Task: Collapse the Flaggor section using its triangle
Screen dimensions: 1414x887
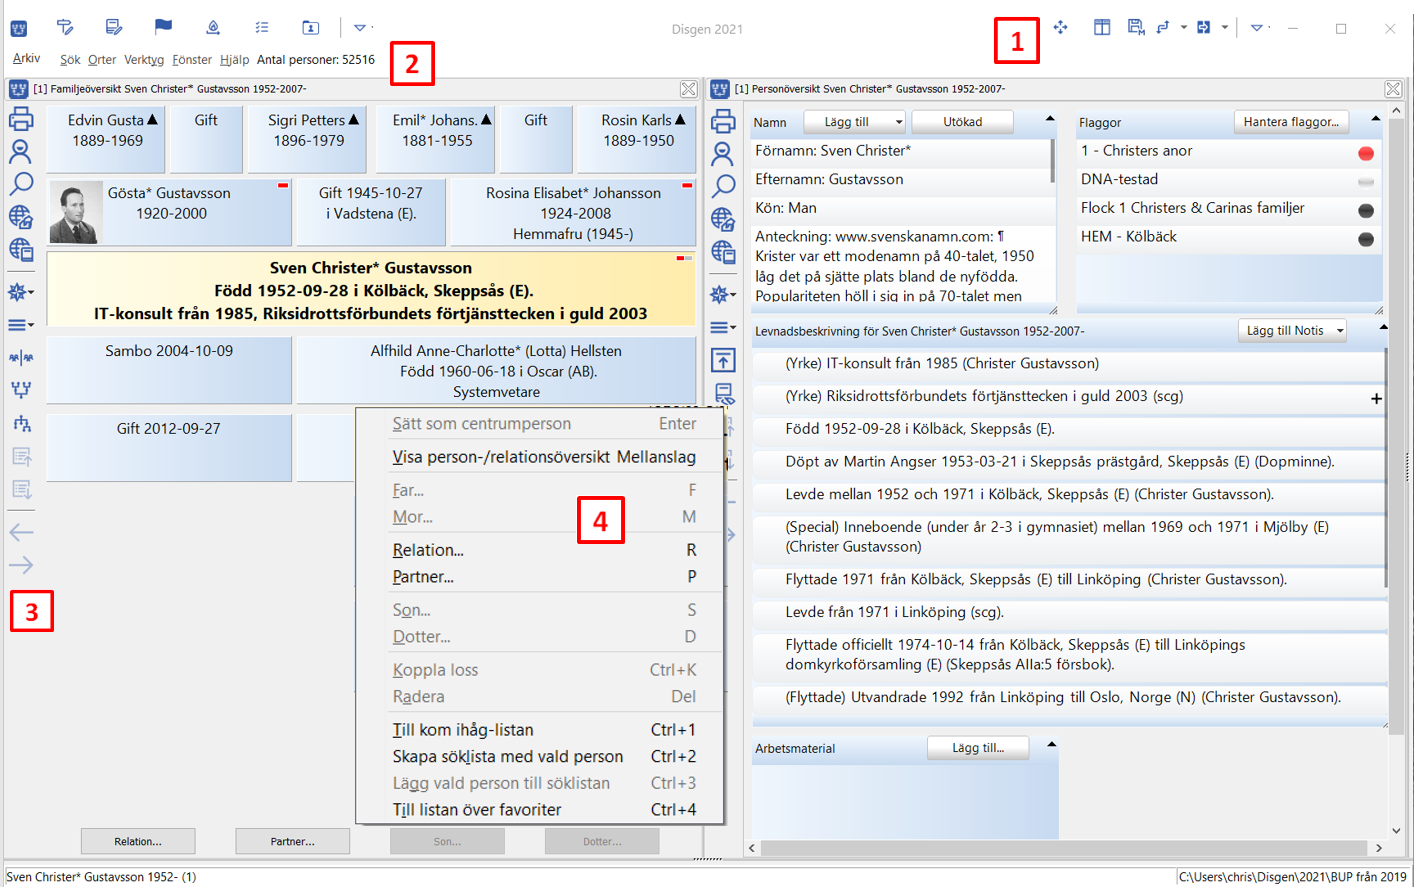Action: [1375, 119]
